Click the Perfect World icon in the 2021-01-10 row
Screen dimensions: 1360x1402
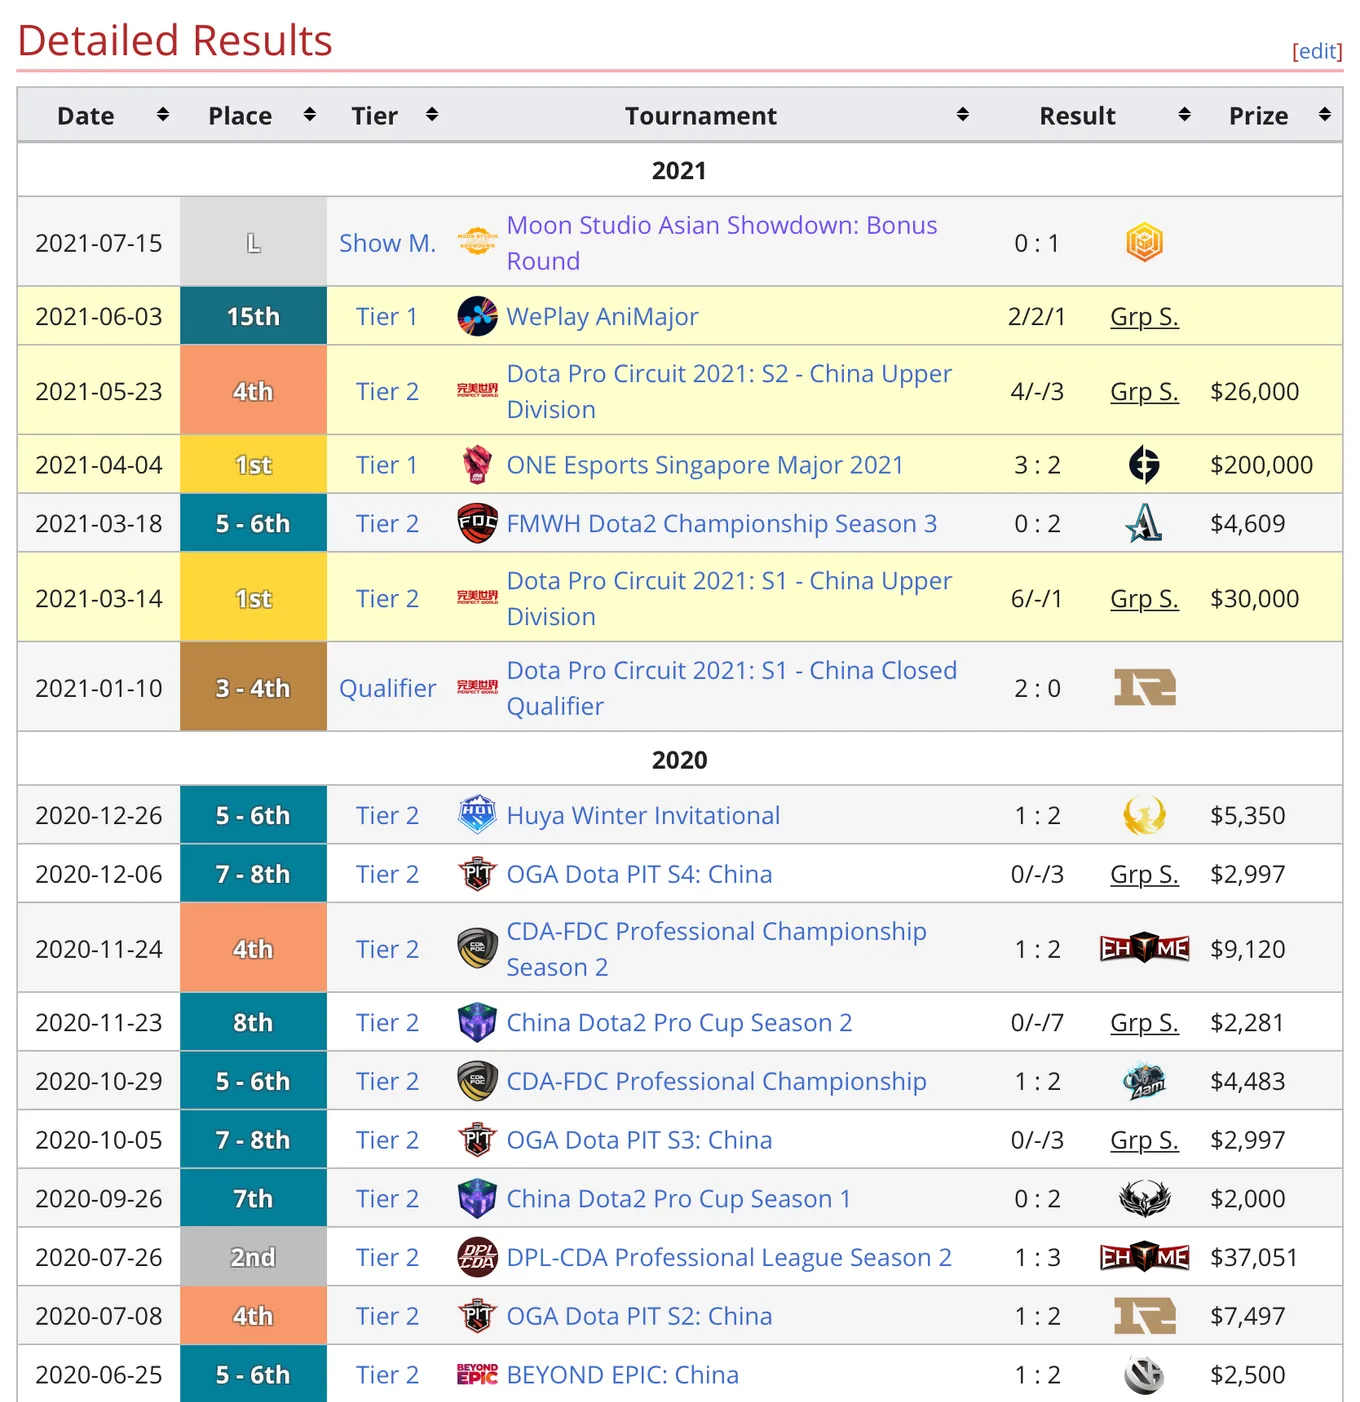click(477, 687)
